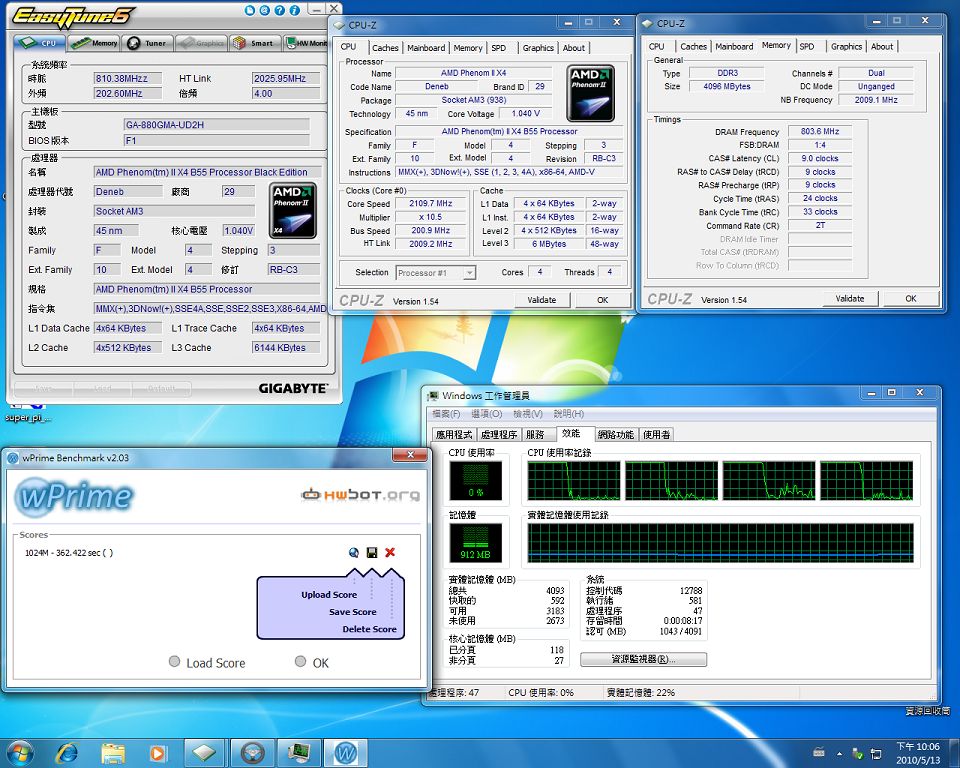Image resolution: width=960 pixels, height=768 pixels.
Task: Click OK in CPU-Z memory-timings window
Action: 910,299
